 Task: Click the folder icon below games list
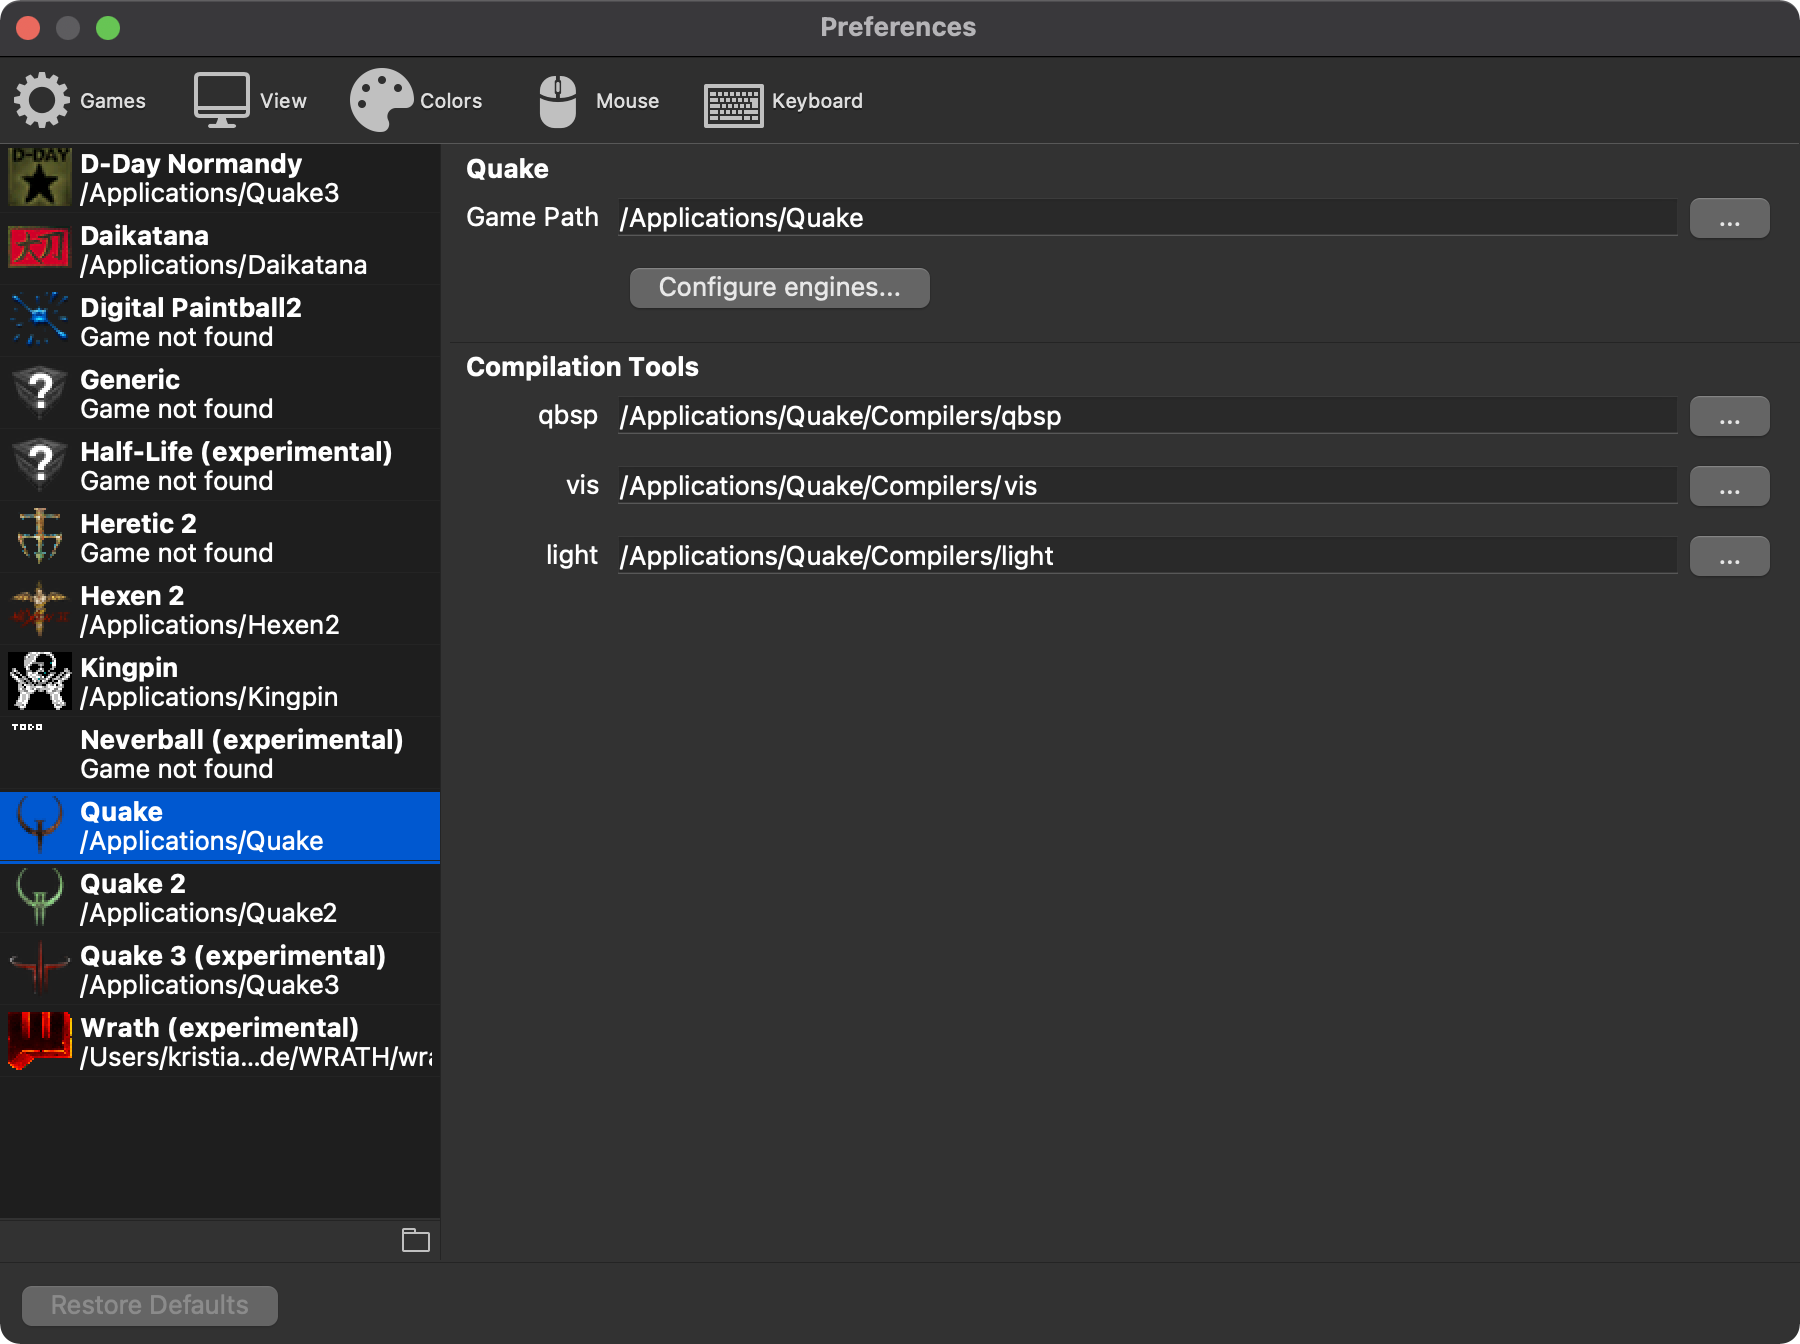[x=415, y=1240]
